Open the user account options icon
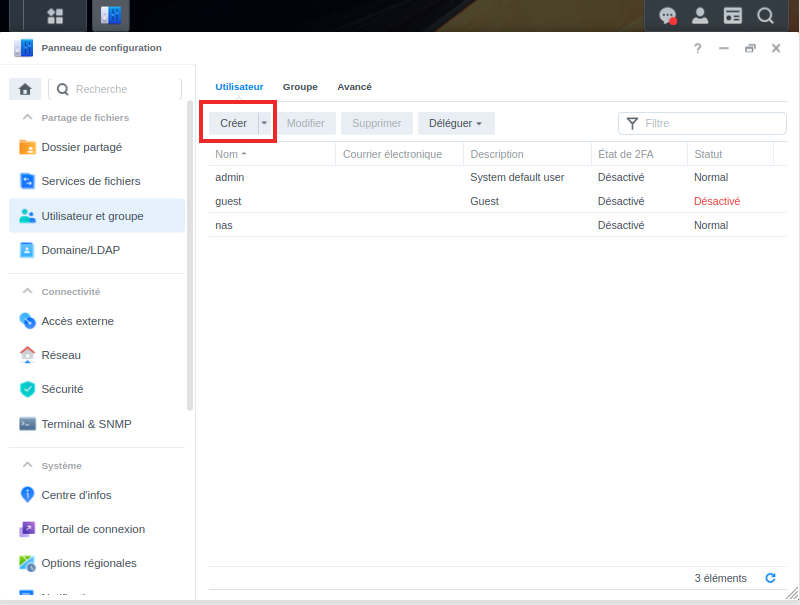Screen dimensions: 800x605 [x=700, y=16]
